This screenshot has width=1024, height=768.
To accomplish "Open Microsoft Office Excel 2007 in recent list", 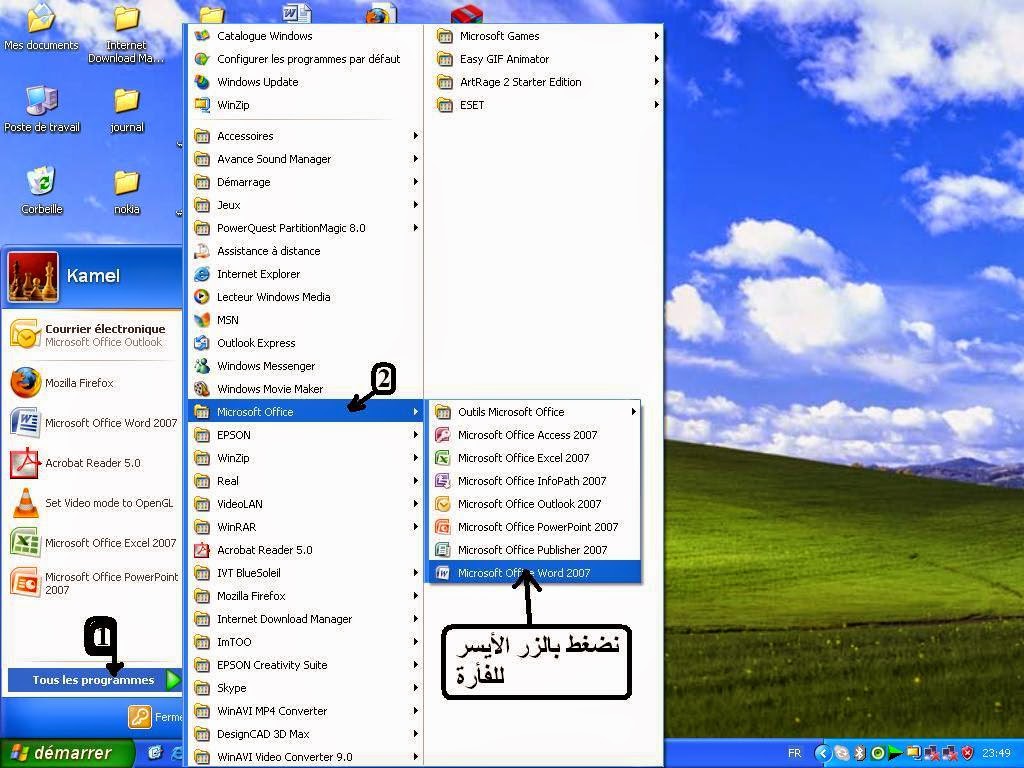I will (92, 543).
